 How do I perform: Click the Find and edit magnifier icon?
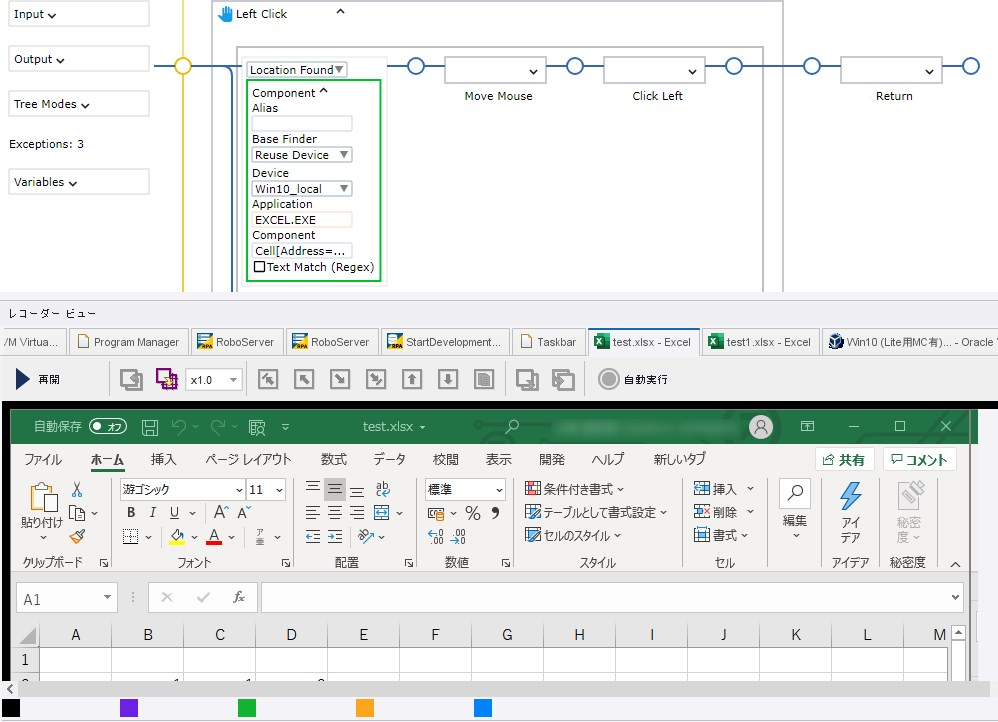[x=795, y=492]
